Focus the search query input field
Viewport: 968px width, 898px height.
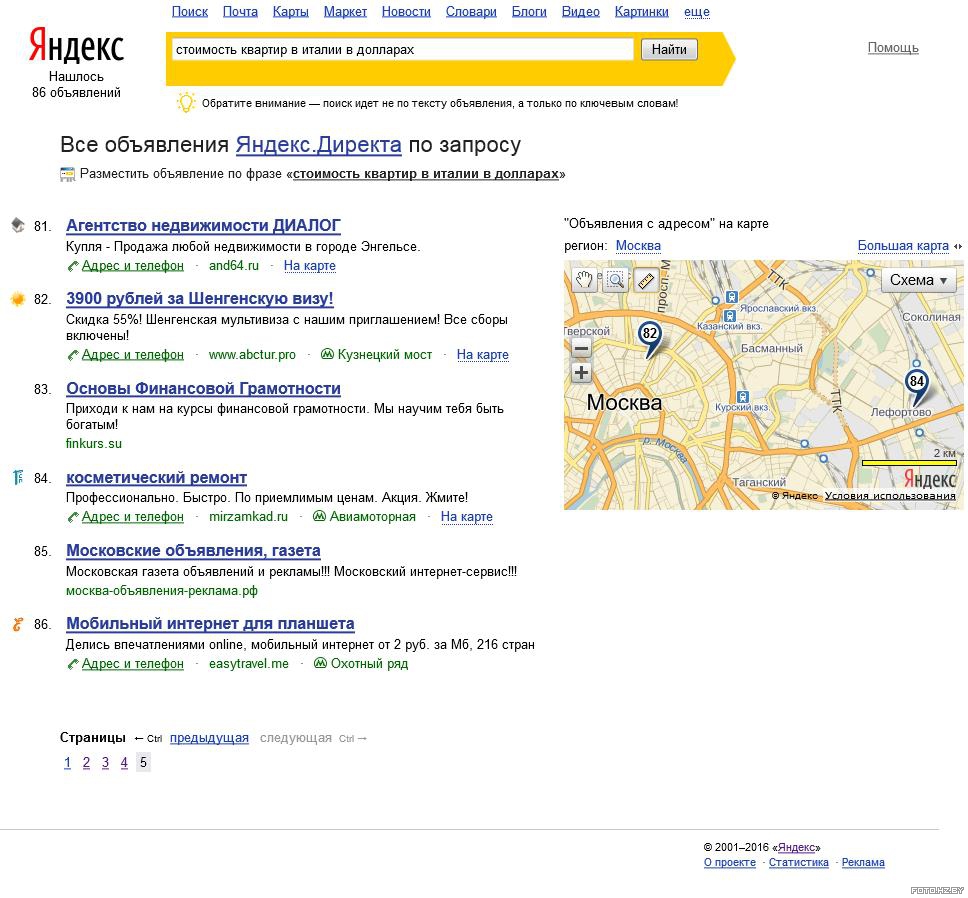pyautogui.click(x=403, y=49)
